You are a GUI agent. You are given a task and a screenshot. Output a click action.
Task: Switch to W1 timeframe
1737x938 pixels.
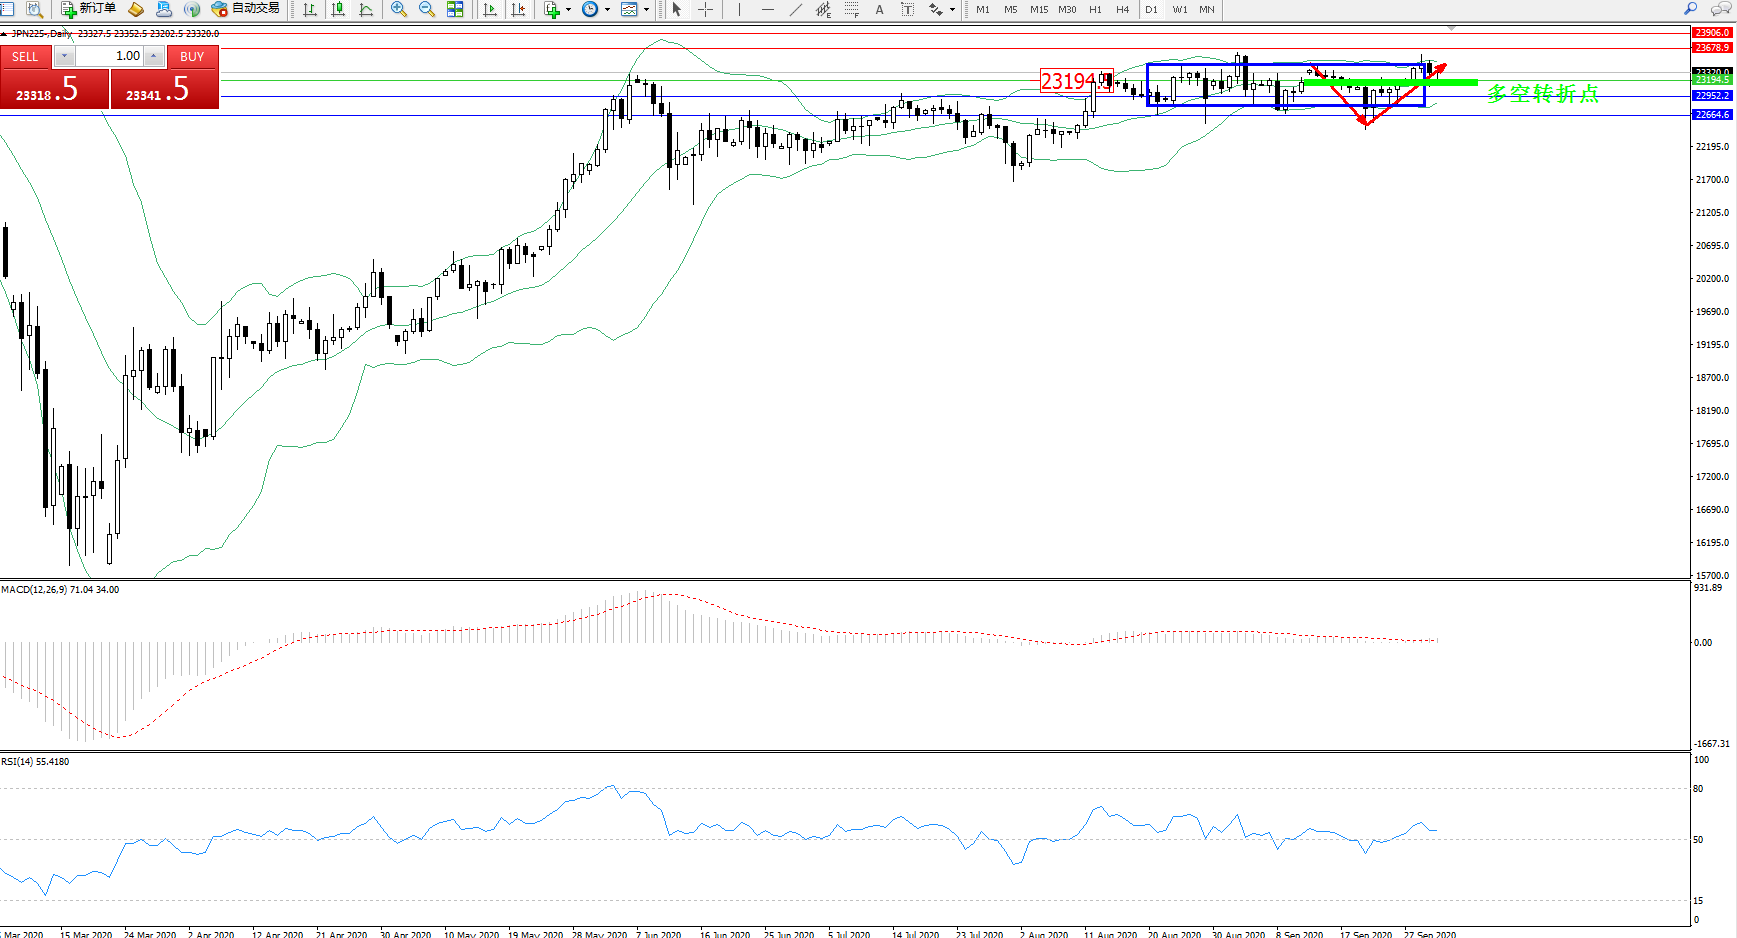[x=1180, y=9]
